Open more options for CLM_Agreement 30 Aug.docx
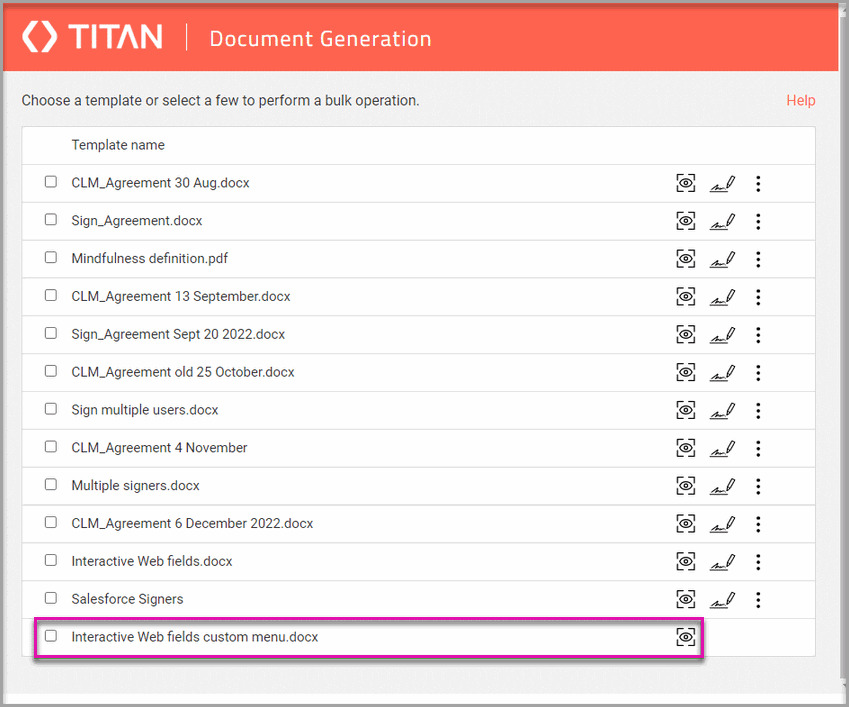Viewport: 849px width, 707px height. tap(758, 184)
